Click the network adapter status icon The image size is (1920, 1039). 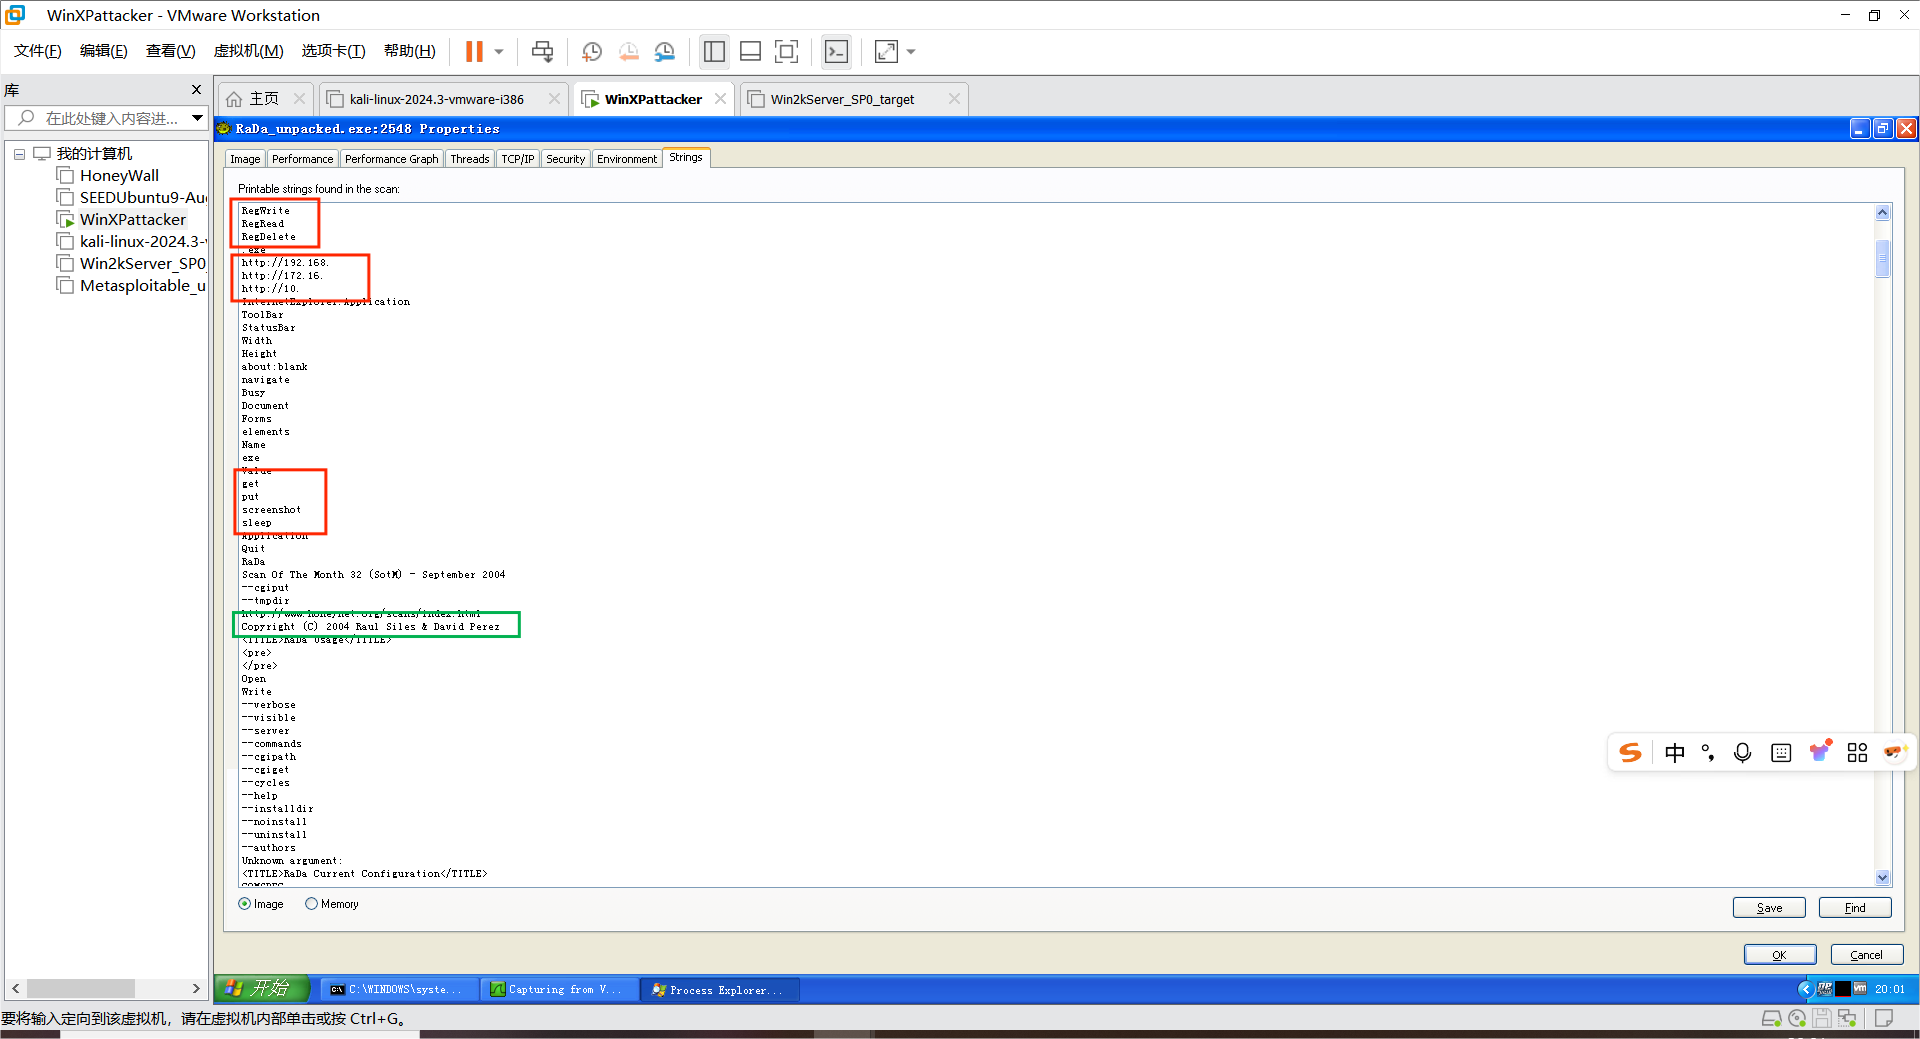[1847, 1019]
